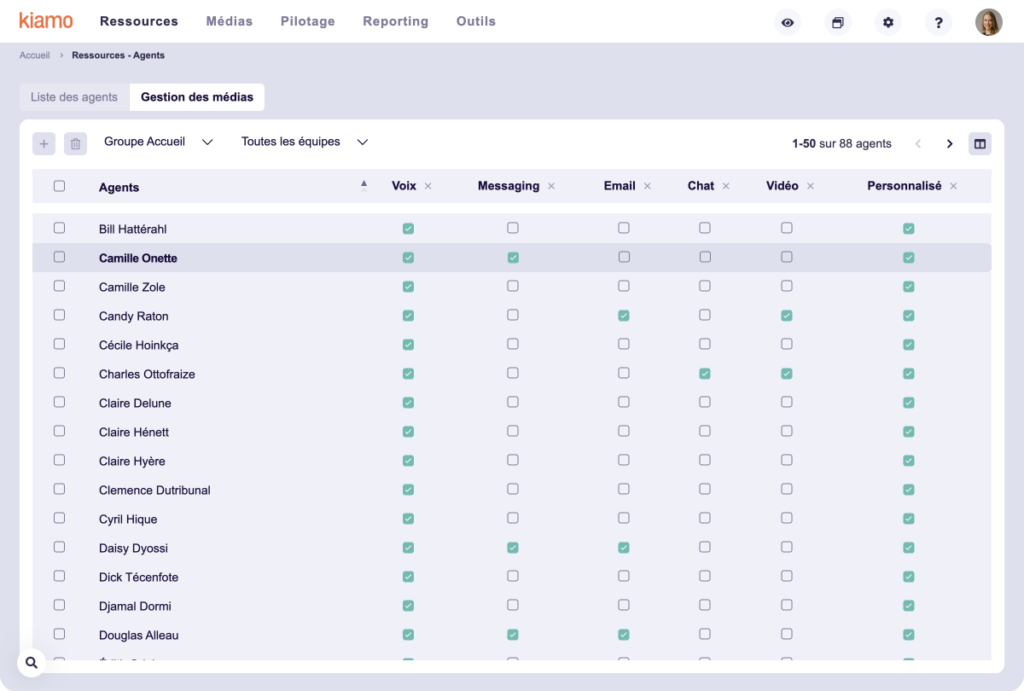This screenshot has height=691, width=1024.
Task: Sort agents using the arrow in header
Action: click(x=364, y=184)
